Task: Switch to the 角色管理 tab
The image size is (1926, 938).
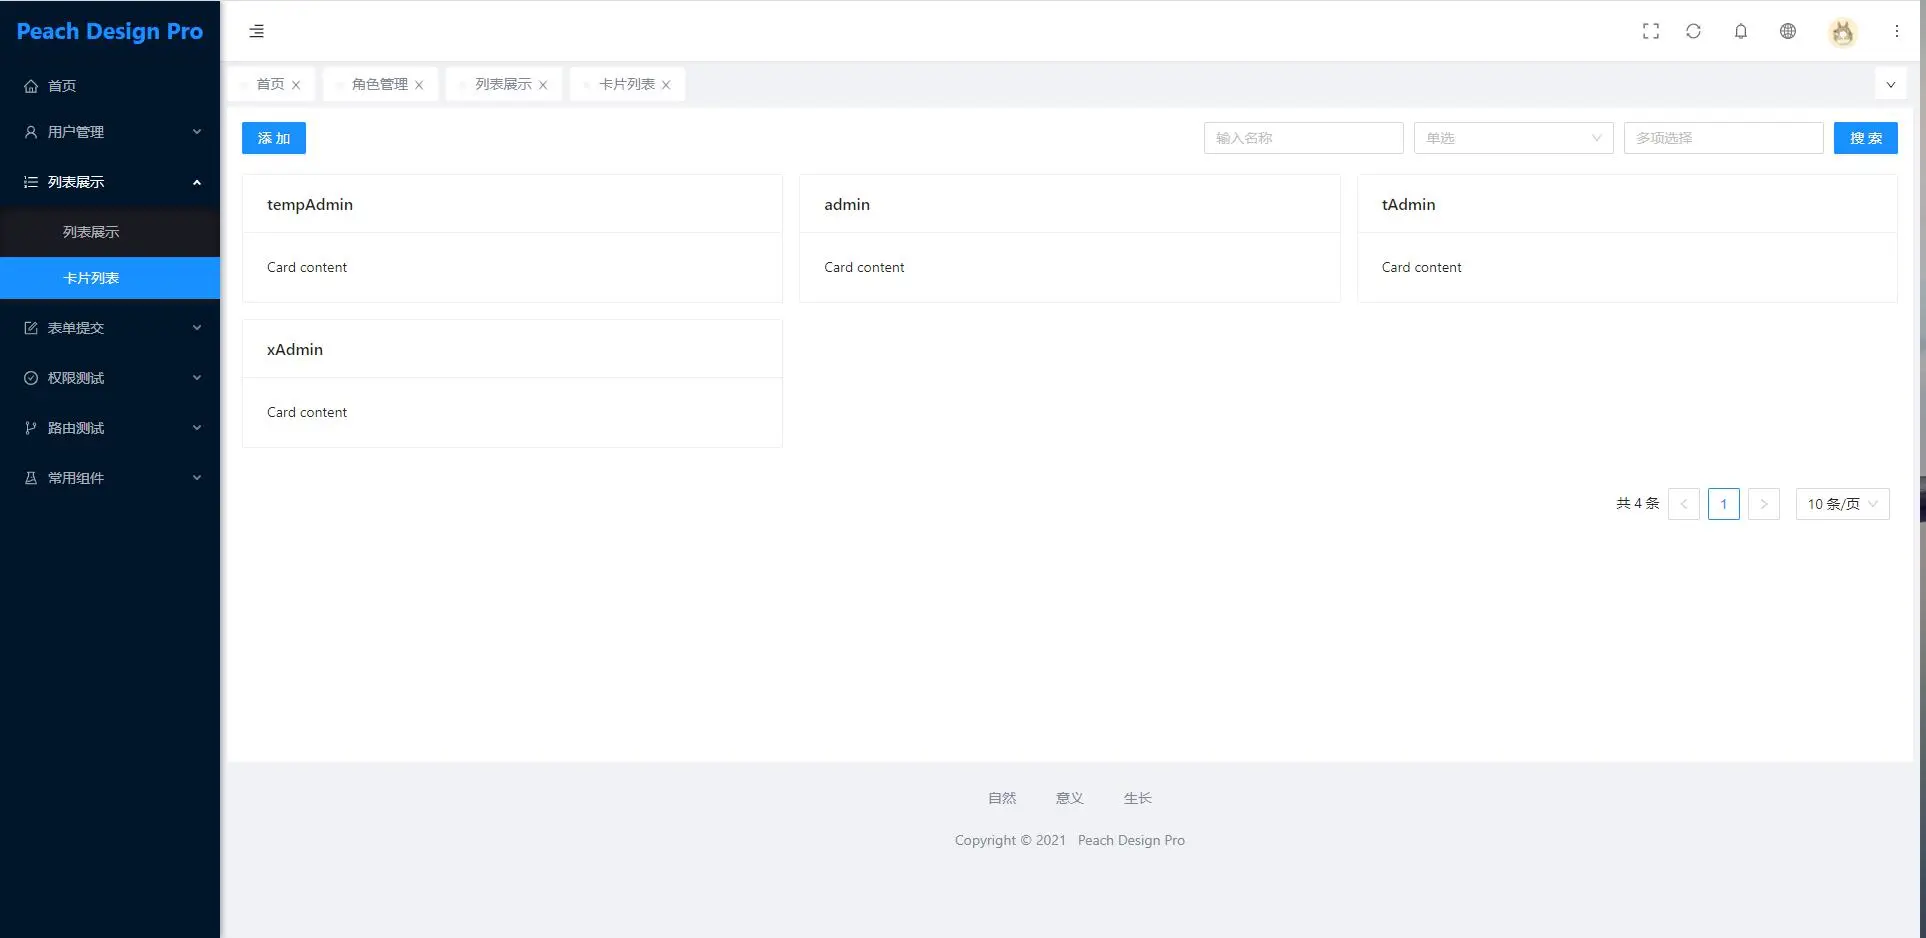Action: (x=379, y=84)
